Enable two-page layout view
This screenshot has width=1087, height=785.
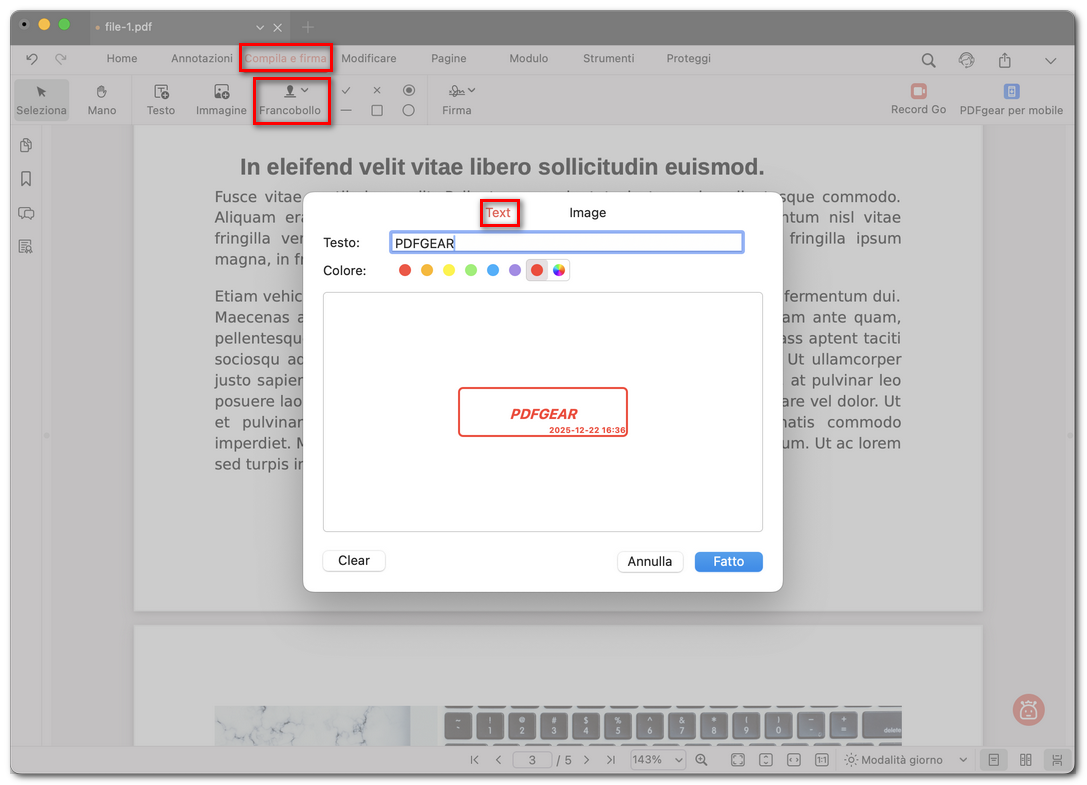point(1026,760)
